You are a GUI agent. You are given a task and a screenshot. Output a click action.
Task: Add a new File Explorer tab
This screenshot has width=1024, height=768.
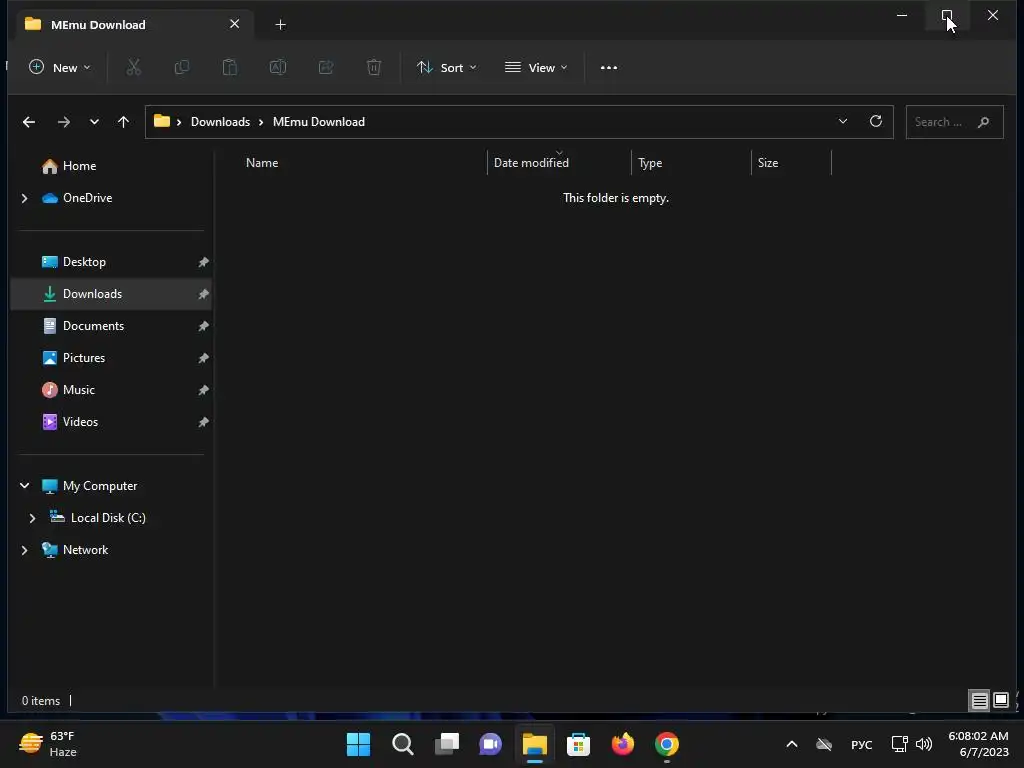pyautogui.click(x=281, y=25)
